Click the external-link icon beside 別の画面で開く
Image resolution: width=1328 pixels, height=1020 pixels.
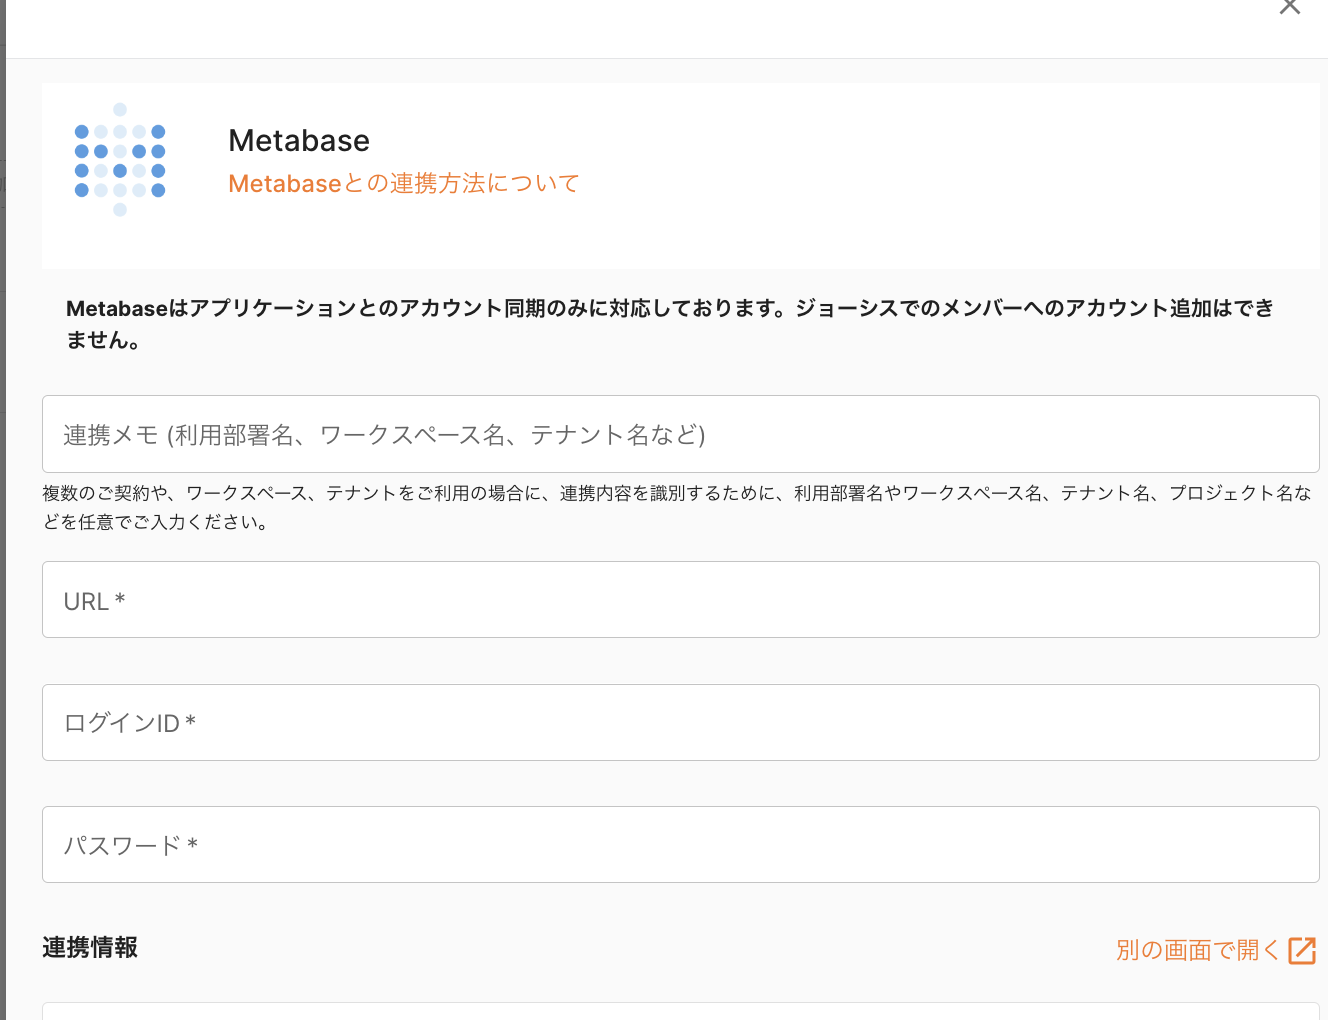click(1302, 950)
